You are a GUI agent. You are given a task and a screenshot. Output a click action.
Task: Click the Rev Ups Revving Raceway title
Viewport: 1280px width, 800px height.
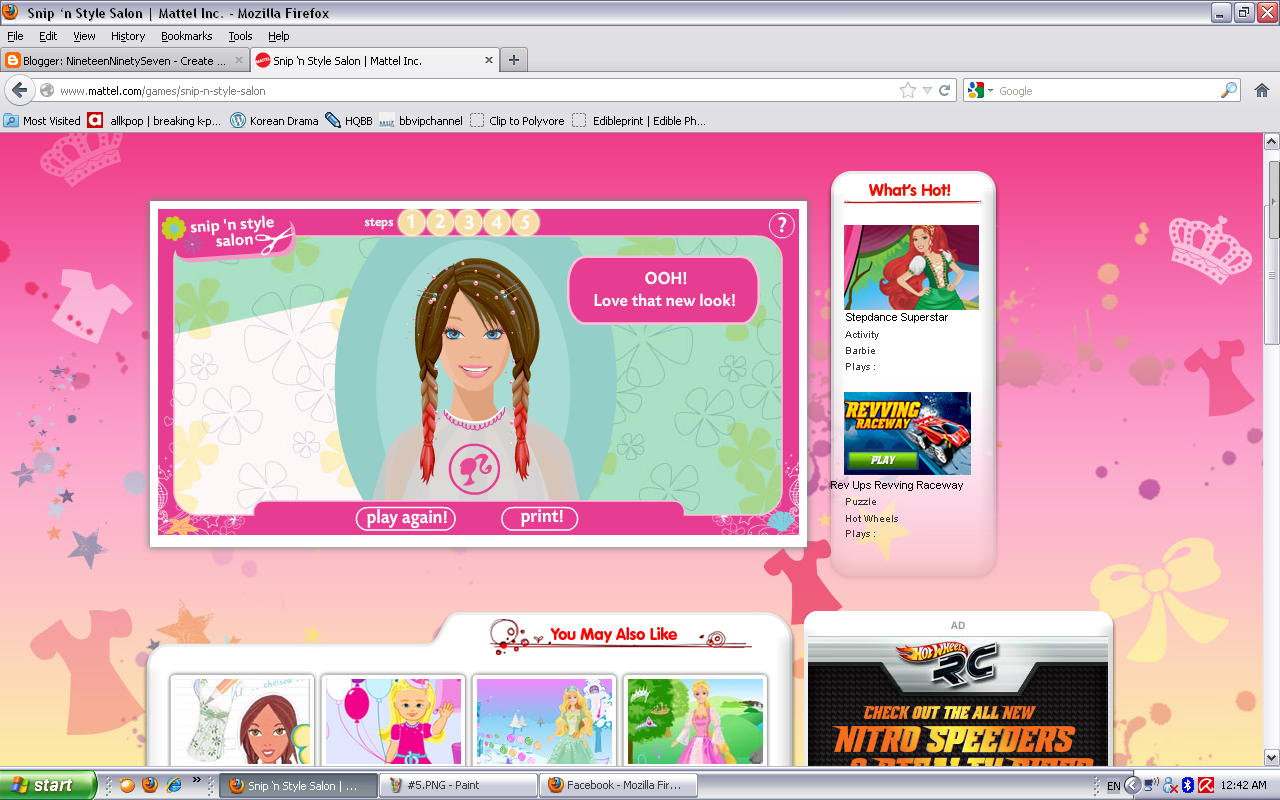[897, 485]
